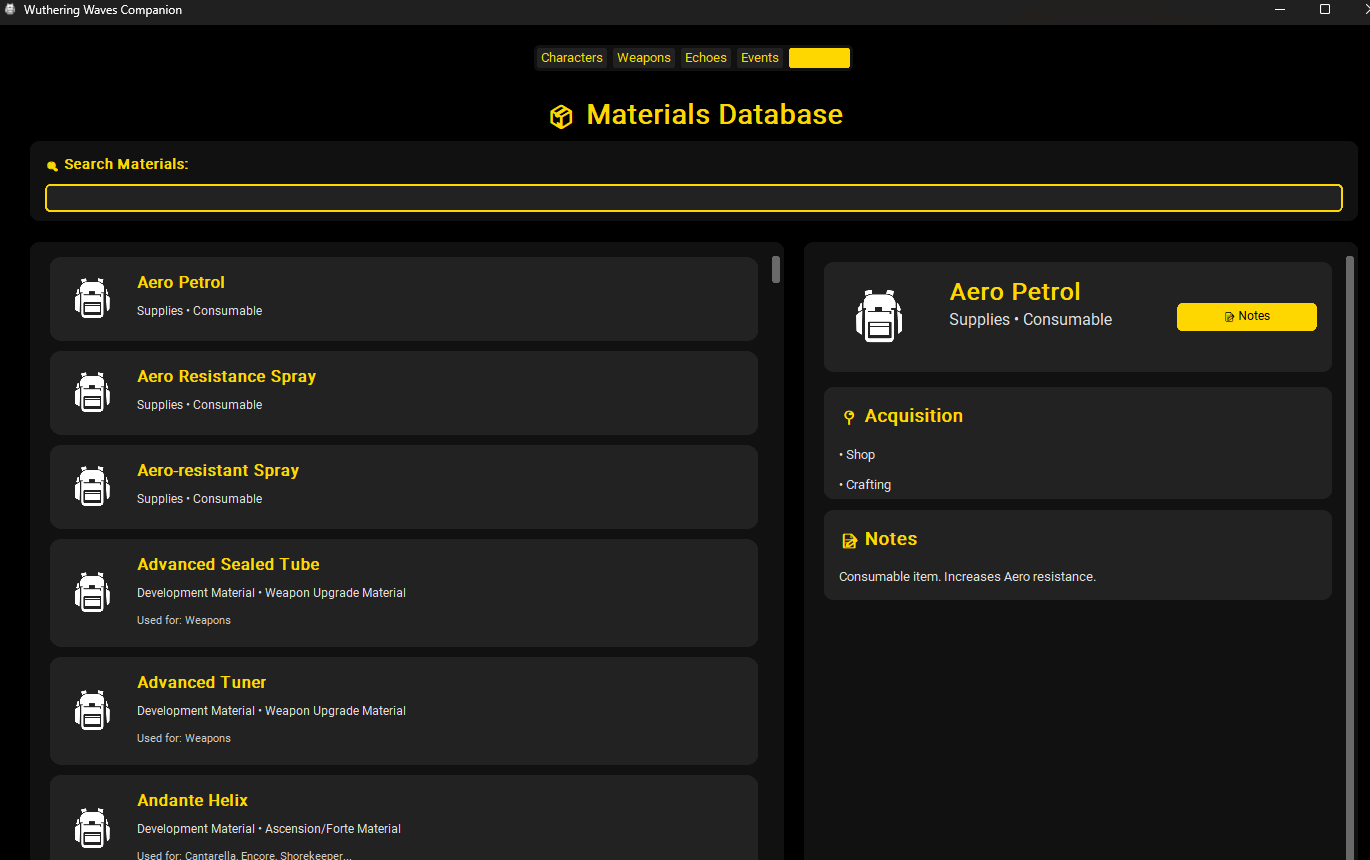The height and width of the screenshot is (860, 1370).
Task: Click 'Supplies • Consumable' under Aero Resistance Spray
Action: [x=200, y=405]
